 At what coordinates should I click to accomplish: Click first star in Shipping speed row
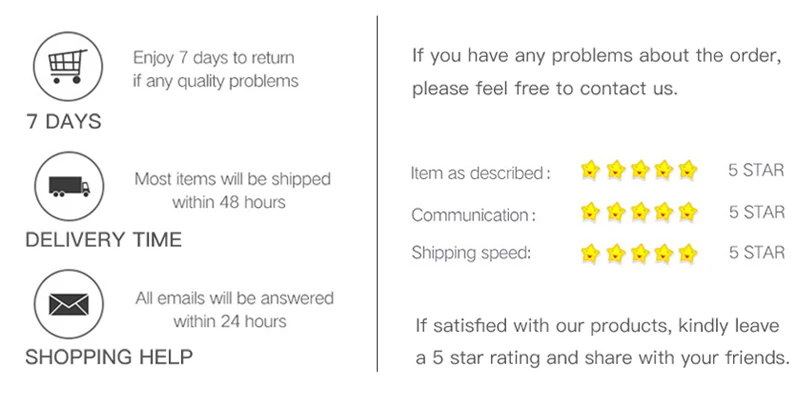point(590,253)
